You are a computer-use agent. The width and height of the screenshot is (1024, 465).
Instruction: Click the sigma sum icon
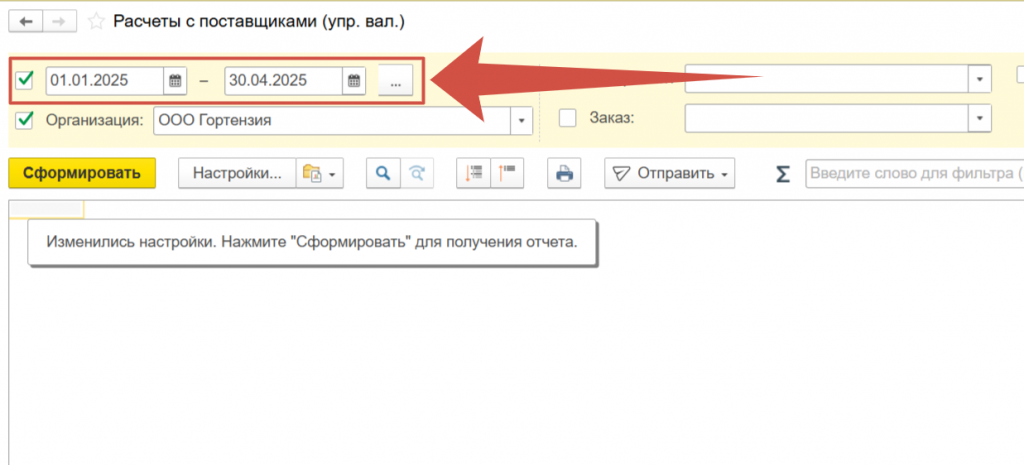tap(783, 174)
